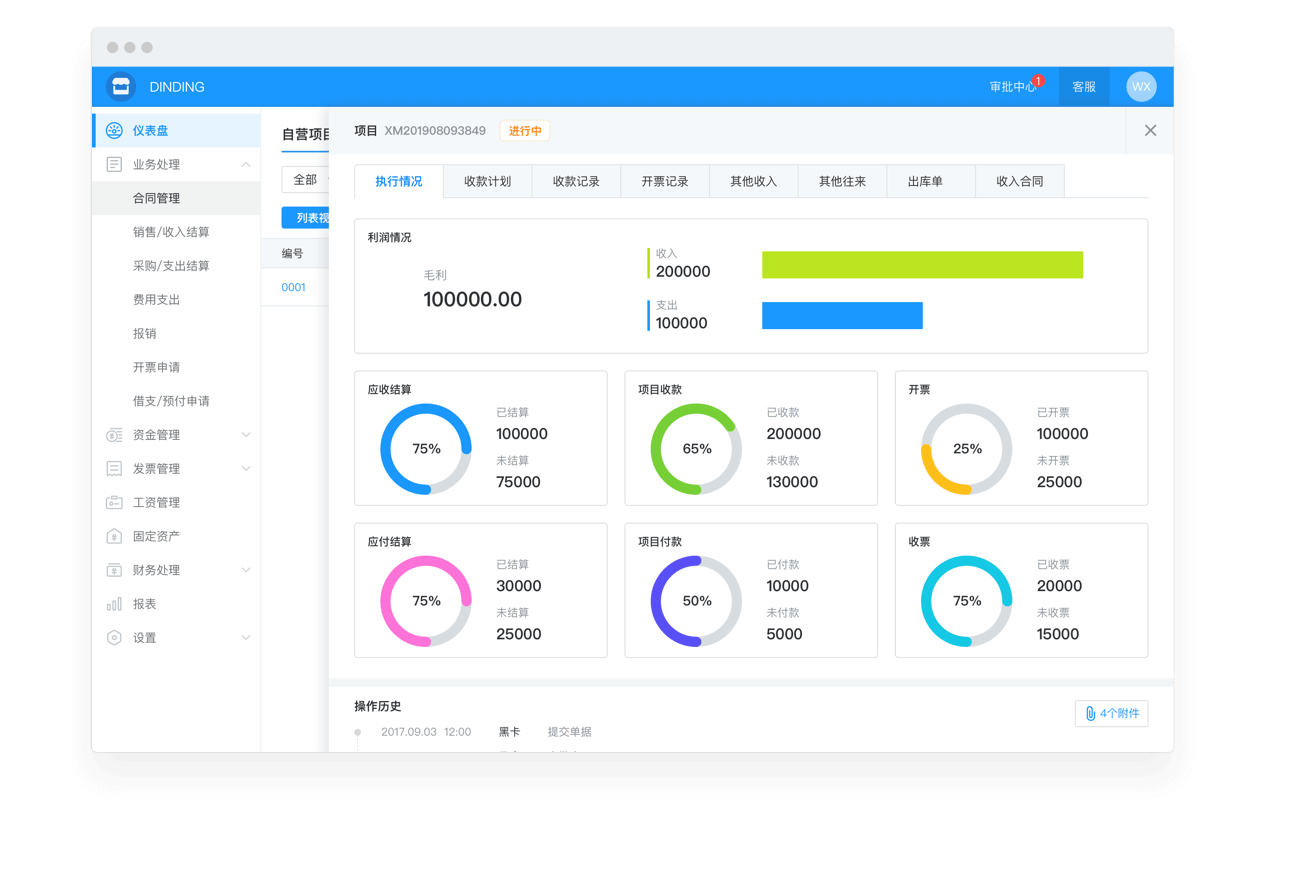Click the 设置 hexagon settings icon
1300x880 pixels.
click(x=114, y=638)
